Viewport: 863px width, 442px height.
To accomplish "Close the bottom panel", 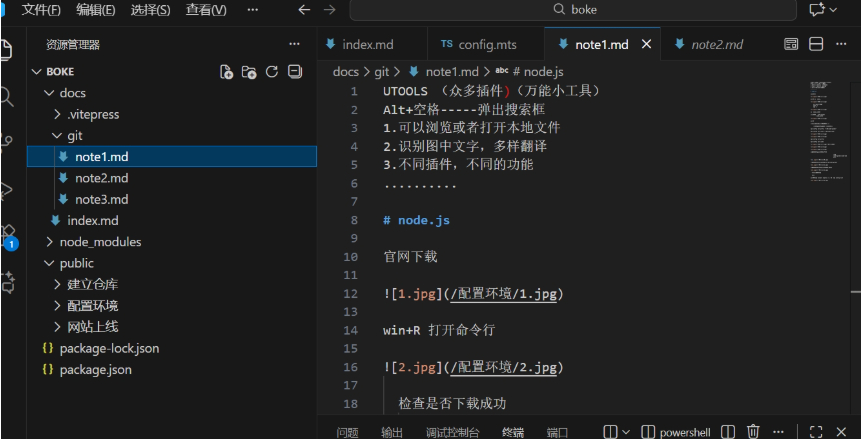I will tap(841, 432).
